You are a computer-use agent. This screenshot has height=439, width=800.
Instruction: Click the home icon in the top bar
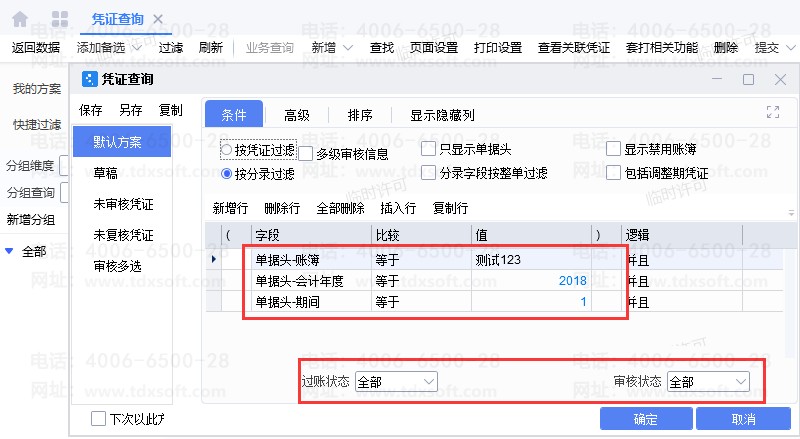point(20,19)
